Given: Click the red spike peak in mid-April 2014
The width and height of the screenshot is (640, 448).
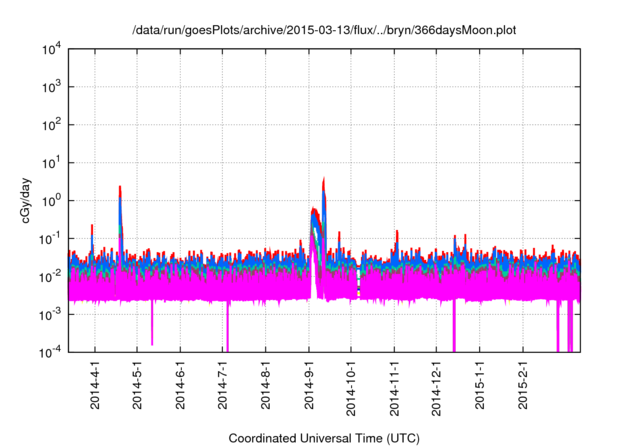Looking at the screenshot, I should pos(120,189).
